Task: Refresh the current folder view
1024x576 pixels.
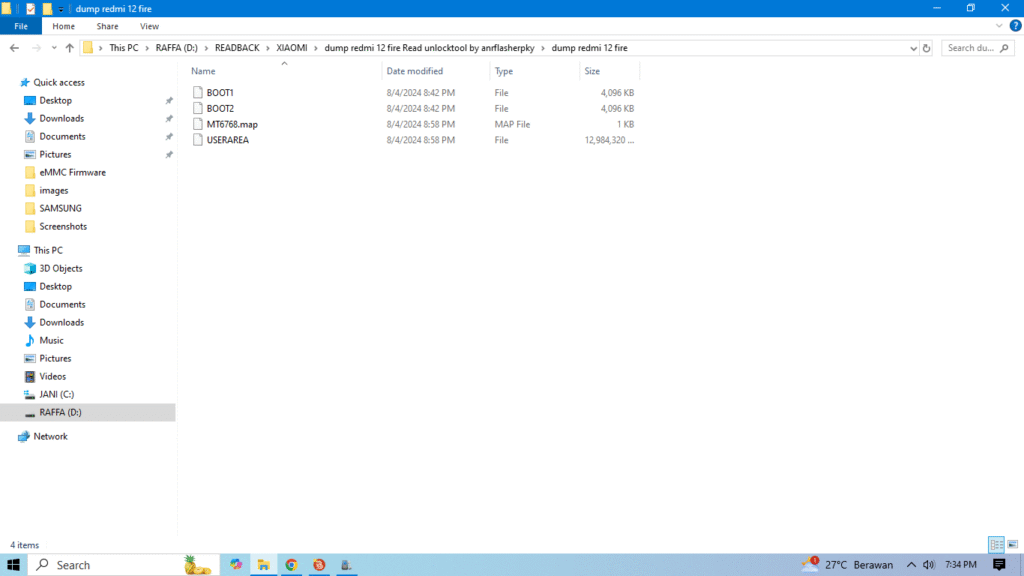Action: coord(926,48)
